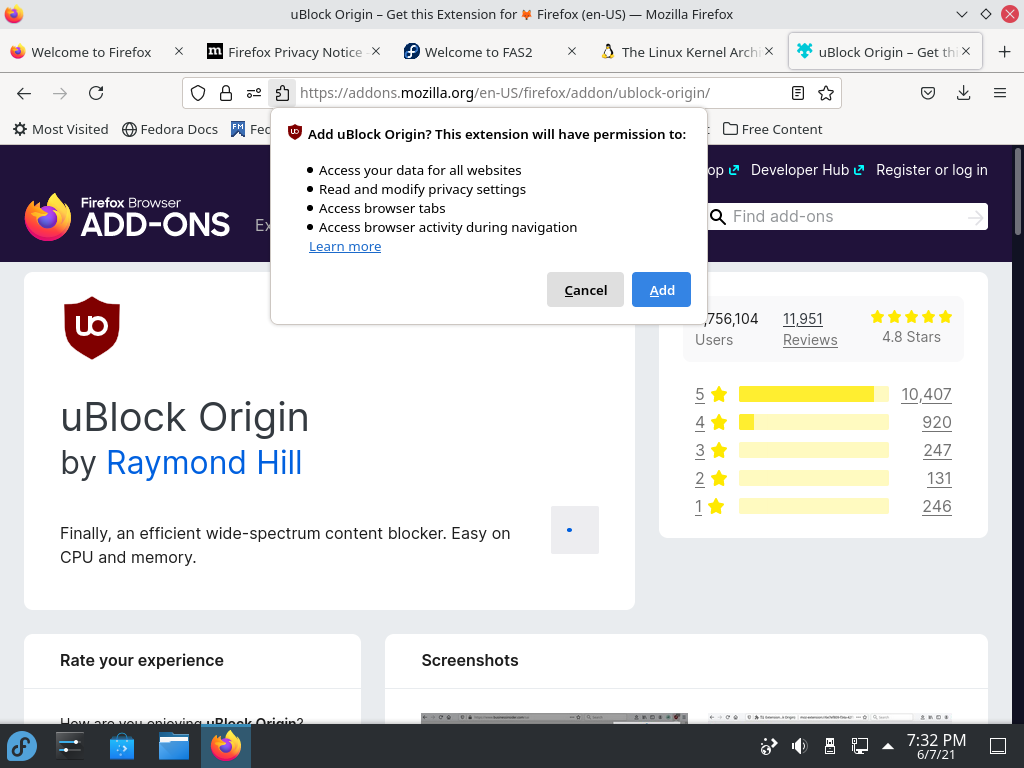The image size is (1024, 768).
Task: Click the uBlock Origin shield logo on page
Action: coord(92,328)
